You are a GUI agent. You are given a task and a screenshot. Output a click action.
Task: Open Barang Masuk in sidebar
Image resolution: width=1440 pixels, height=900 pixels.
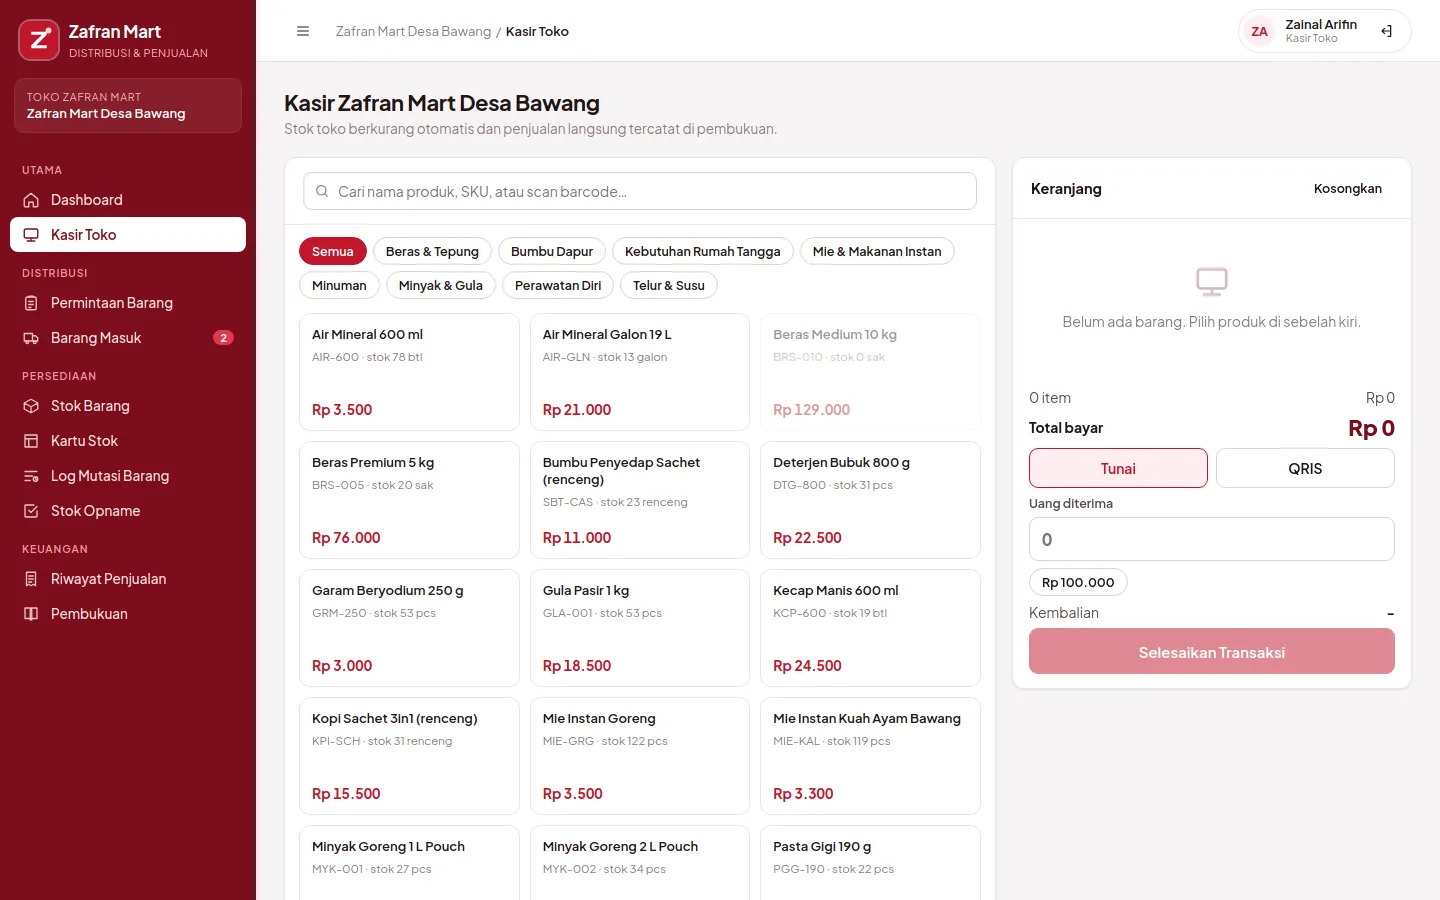128,338
